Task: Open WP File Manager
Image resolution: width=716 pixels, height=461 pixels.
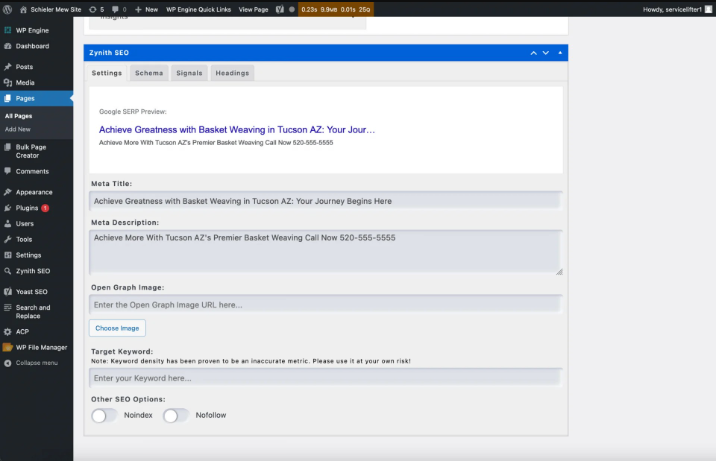Action: [x=8, y=347]
